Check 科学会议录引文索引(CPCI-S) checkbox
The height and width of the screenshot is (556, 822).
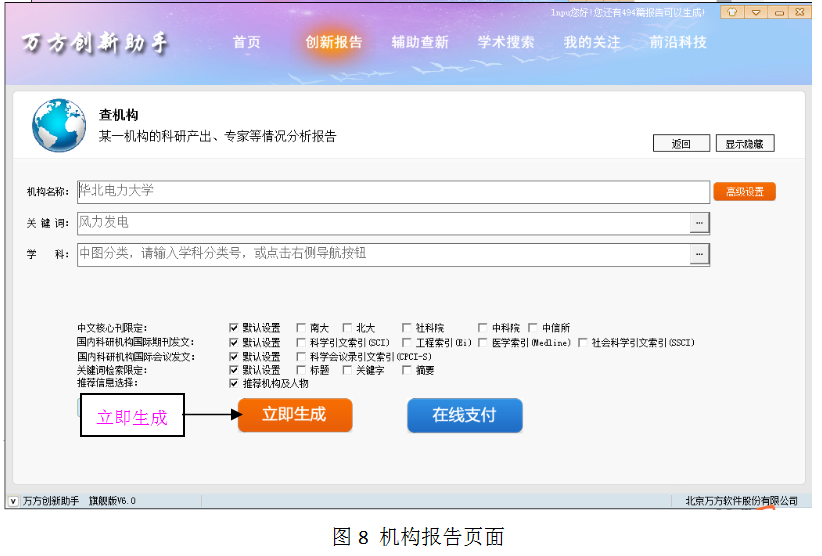pyautogui.click(x=301, y=357)
